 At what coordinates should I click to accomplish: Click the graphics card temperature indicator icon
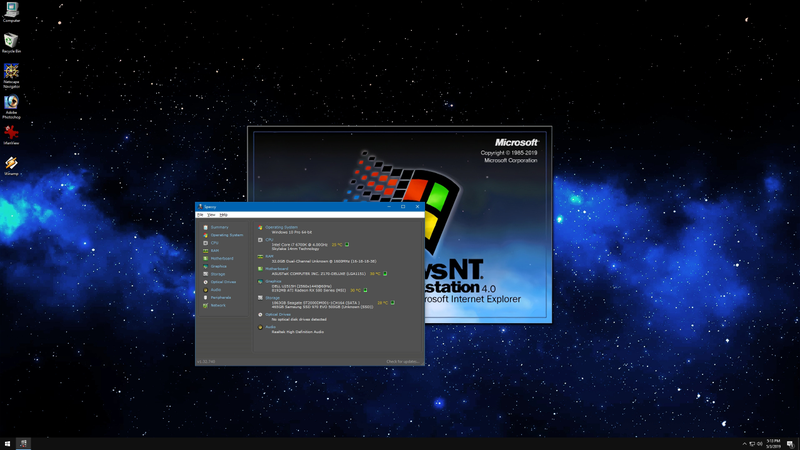pyautogui.click(x=365, y=290)
